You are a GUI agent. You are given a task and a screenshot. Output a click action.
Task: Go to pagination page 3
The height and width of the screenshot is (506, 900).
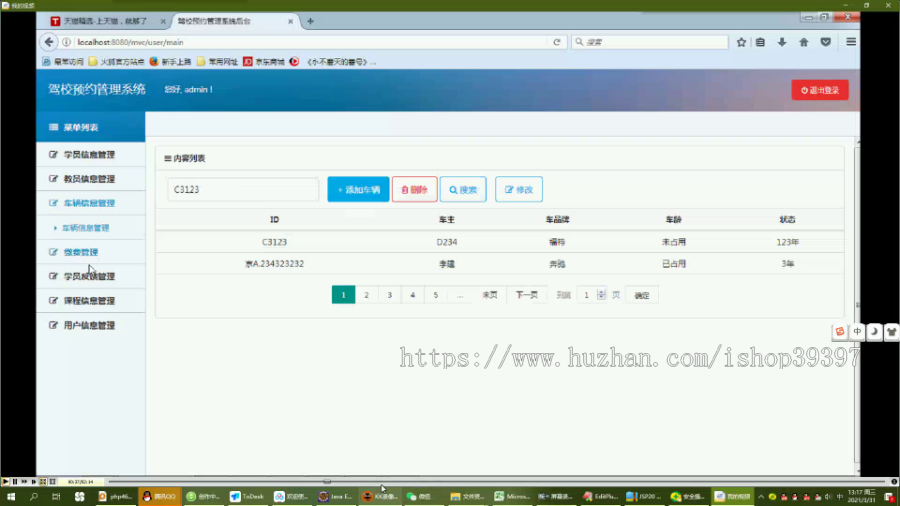pyautogui.click(x=389, y=295)
